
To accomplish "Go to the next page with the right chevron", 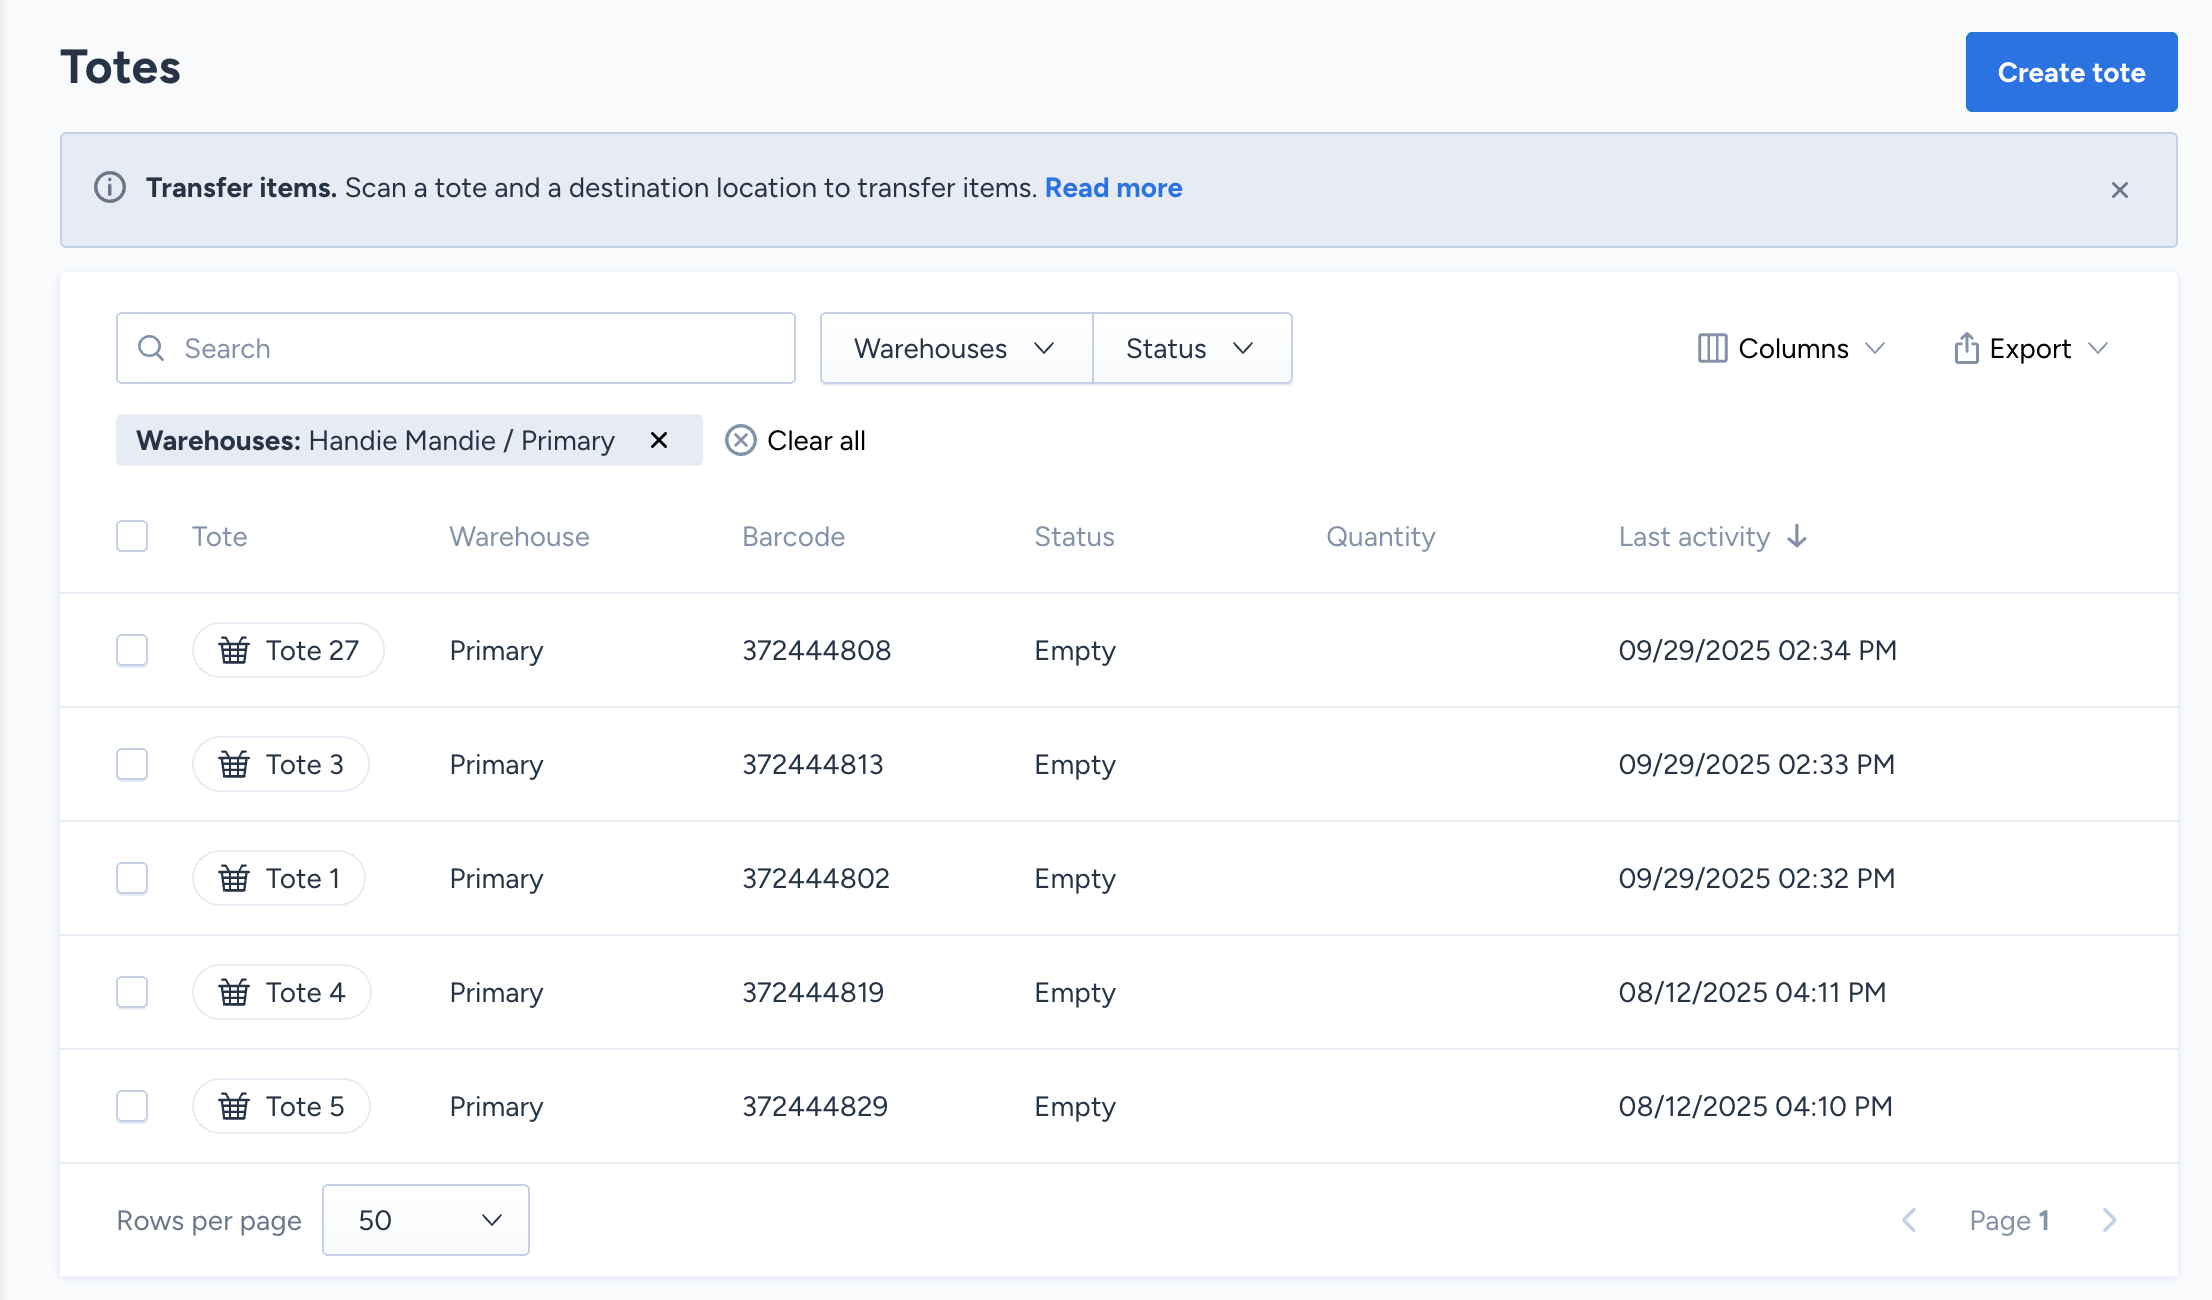I will (2110, 1220).
